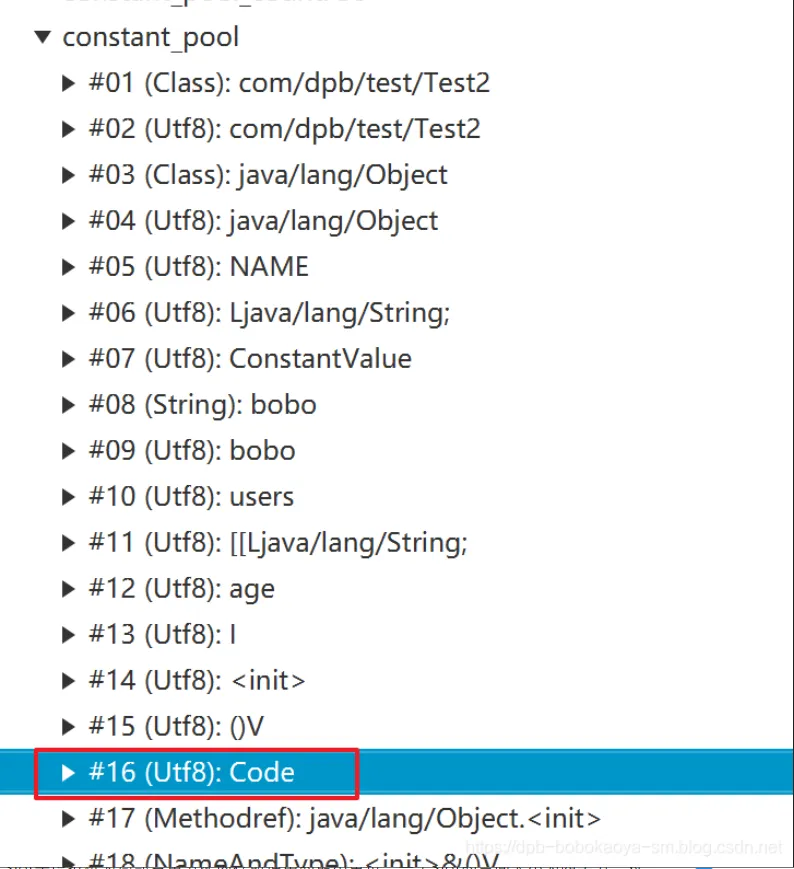This screenshot has height=869, width=794.
Task: Expand arrow beside #06 Ljava/lang/String;
Action: point(68,313)
